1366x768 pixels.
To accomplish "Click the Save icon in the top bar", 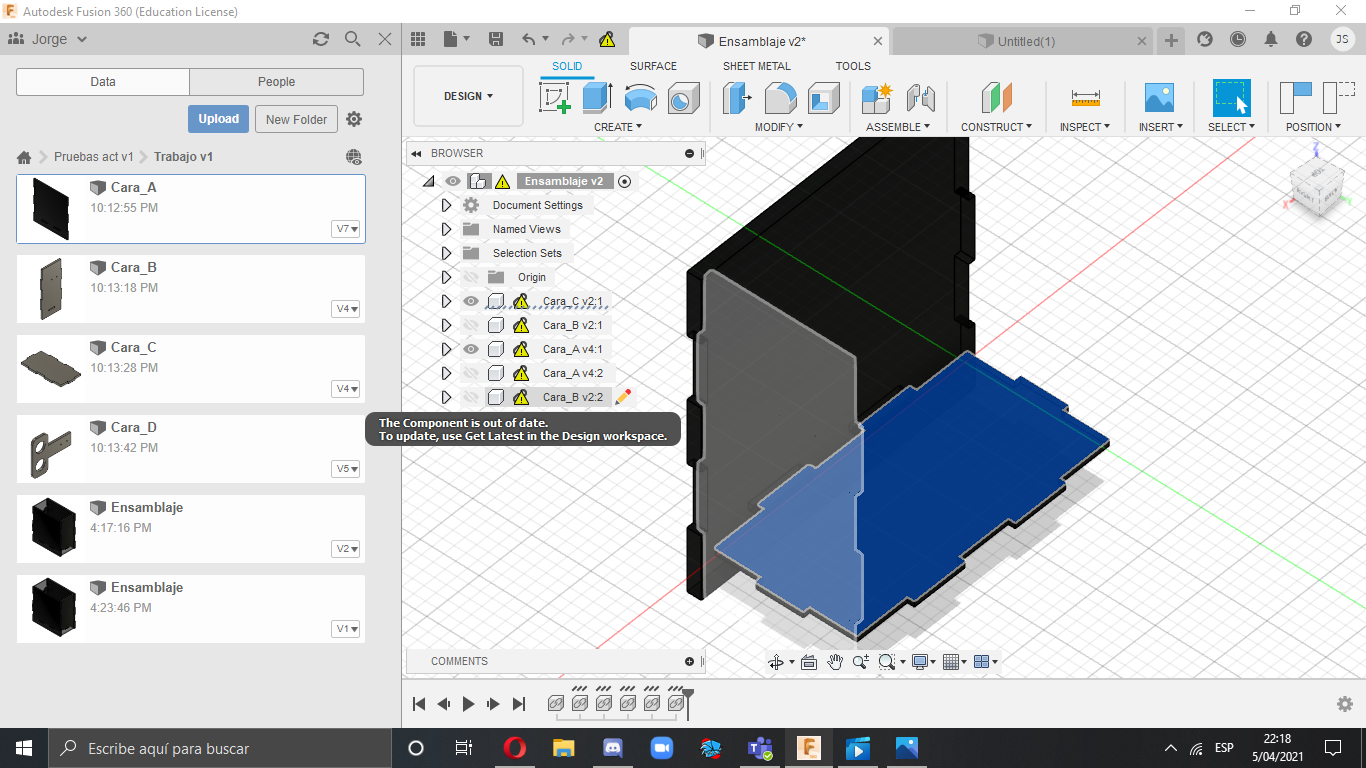I will [495, 39].
